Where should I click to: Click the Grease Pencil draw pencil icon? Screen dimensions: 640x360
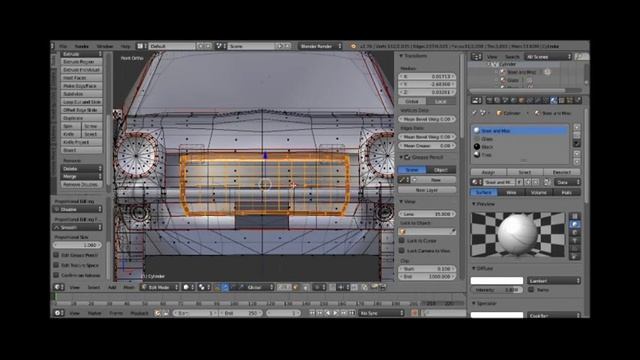pyautogui.click(x=402, y=180)
